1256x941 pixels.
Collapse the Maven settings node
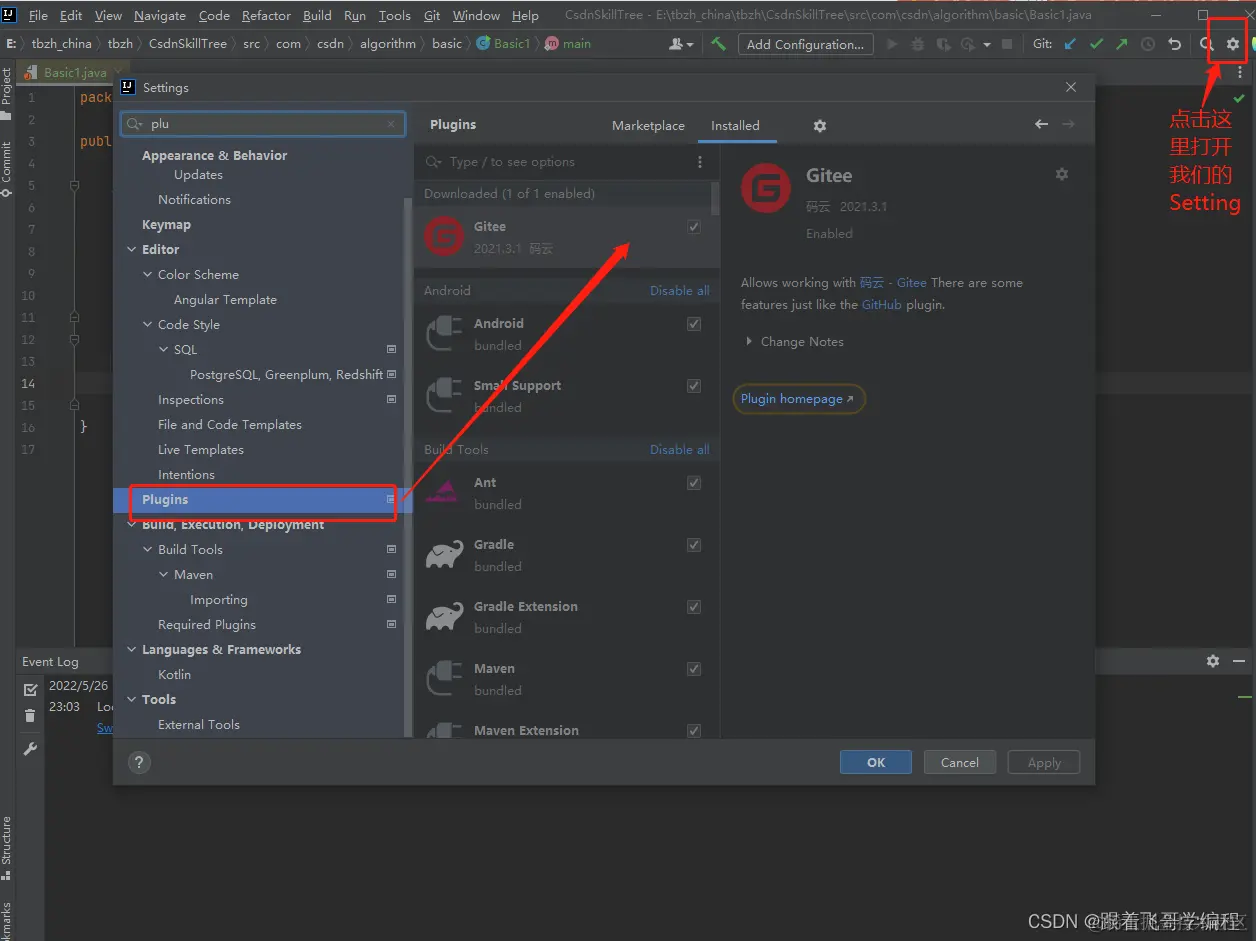(164, 575)
